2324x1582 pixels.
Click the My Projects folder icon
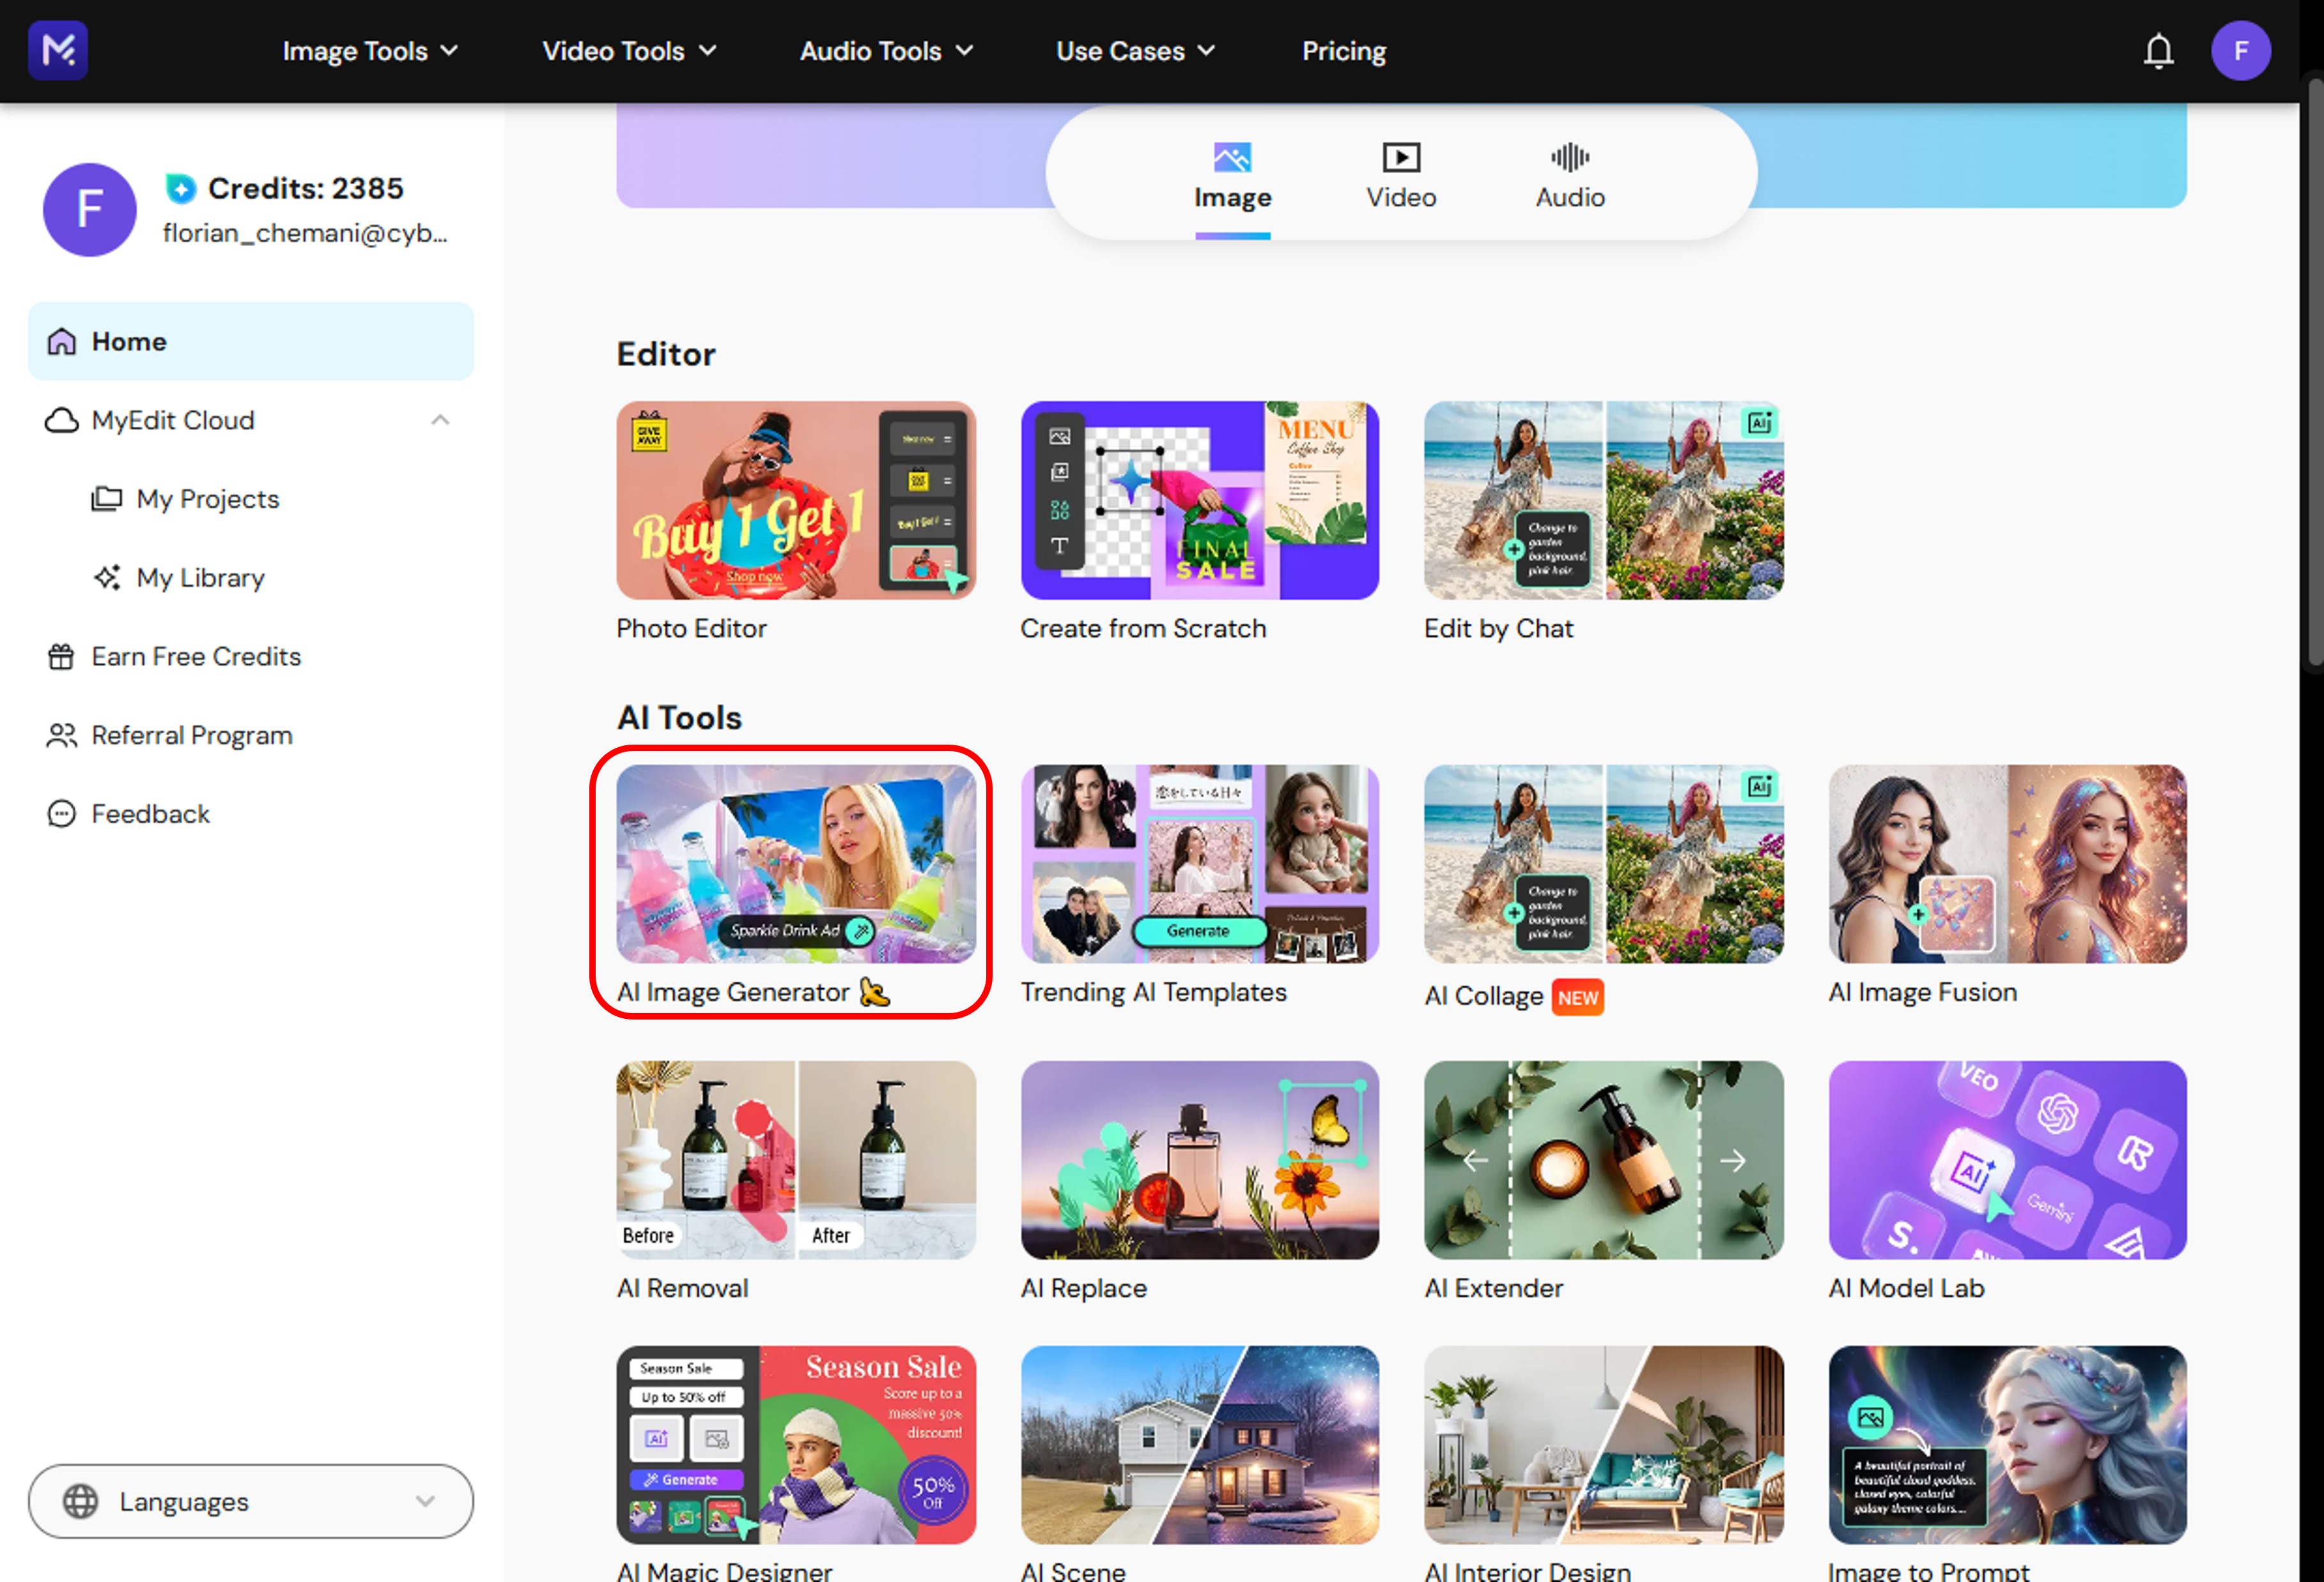tap(108, 498)
